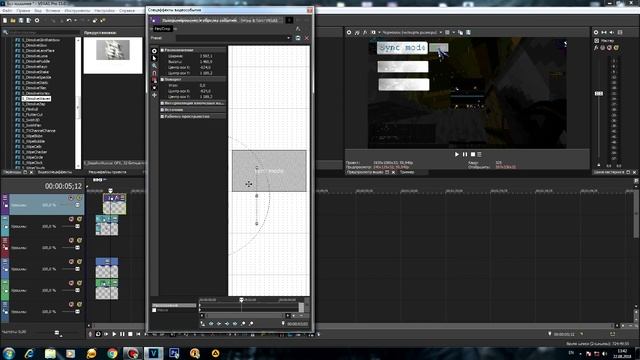Open video output FX in preview toolbar
The image size is (640, 360).
click(x=365, y=32)
